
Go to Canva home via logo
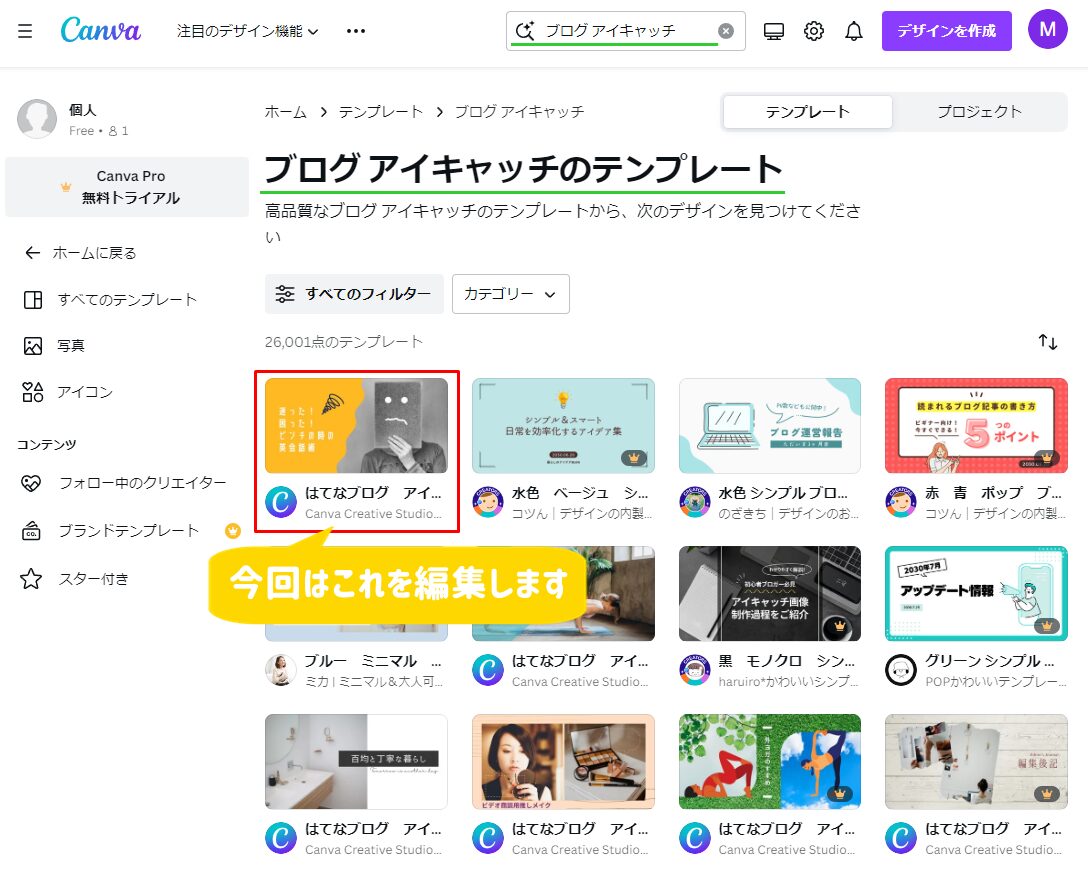pyautogui.click(x=101, y=30)
